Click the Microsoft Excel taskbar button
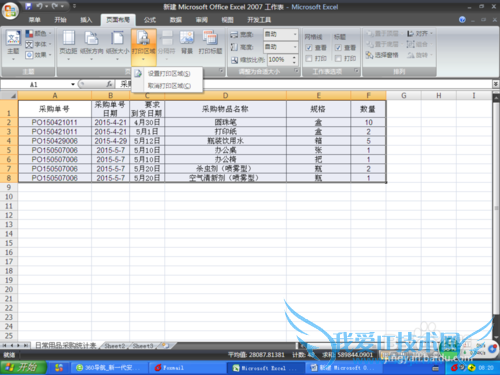Screen dimensions: 500x375 (x=265, y=368)
